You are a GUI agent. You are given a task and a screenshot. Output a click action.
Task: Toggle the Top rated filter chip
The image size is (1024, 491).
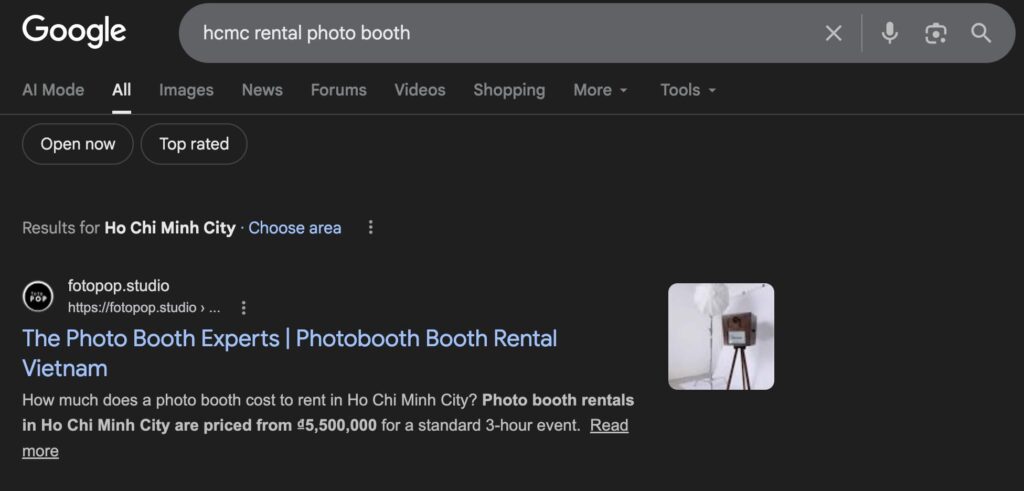pos(194,144)
